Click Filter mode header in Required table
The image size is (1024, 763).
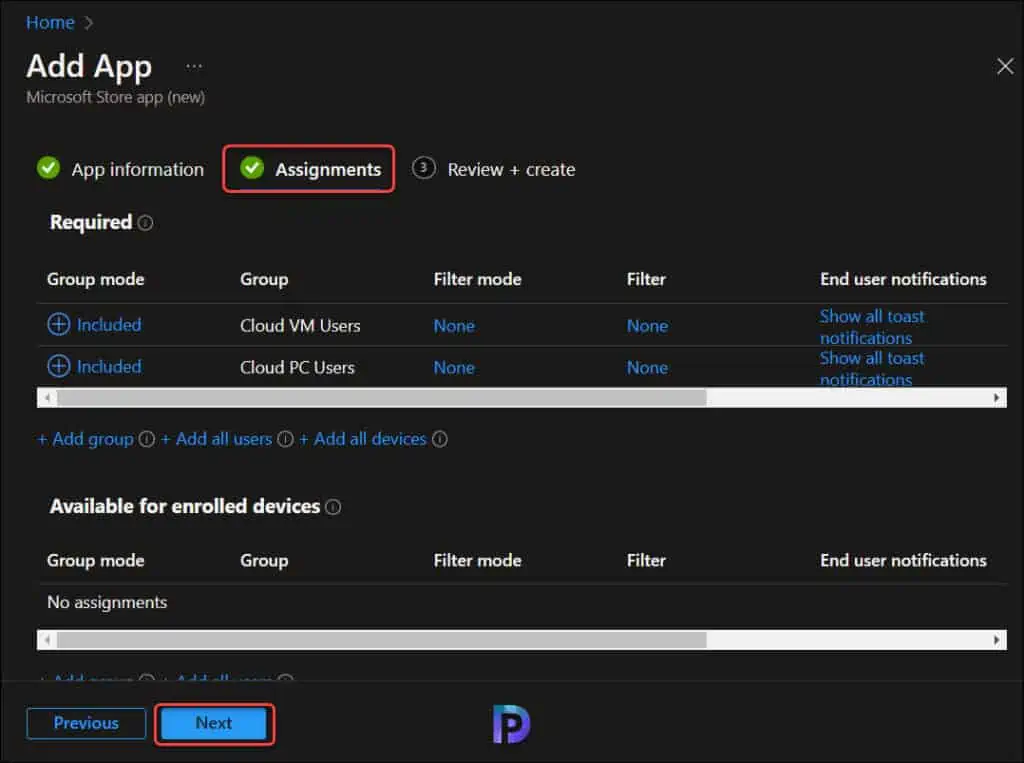click(477, 279)
